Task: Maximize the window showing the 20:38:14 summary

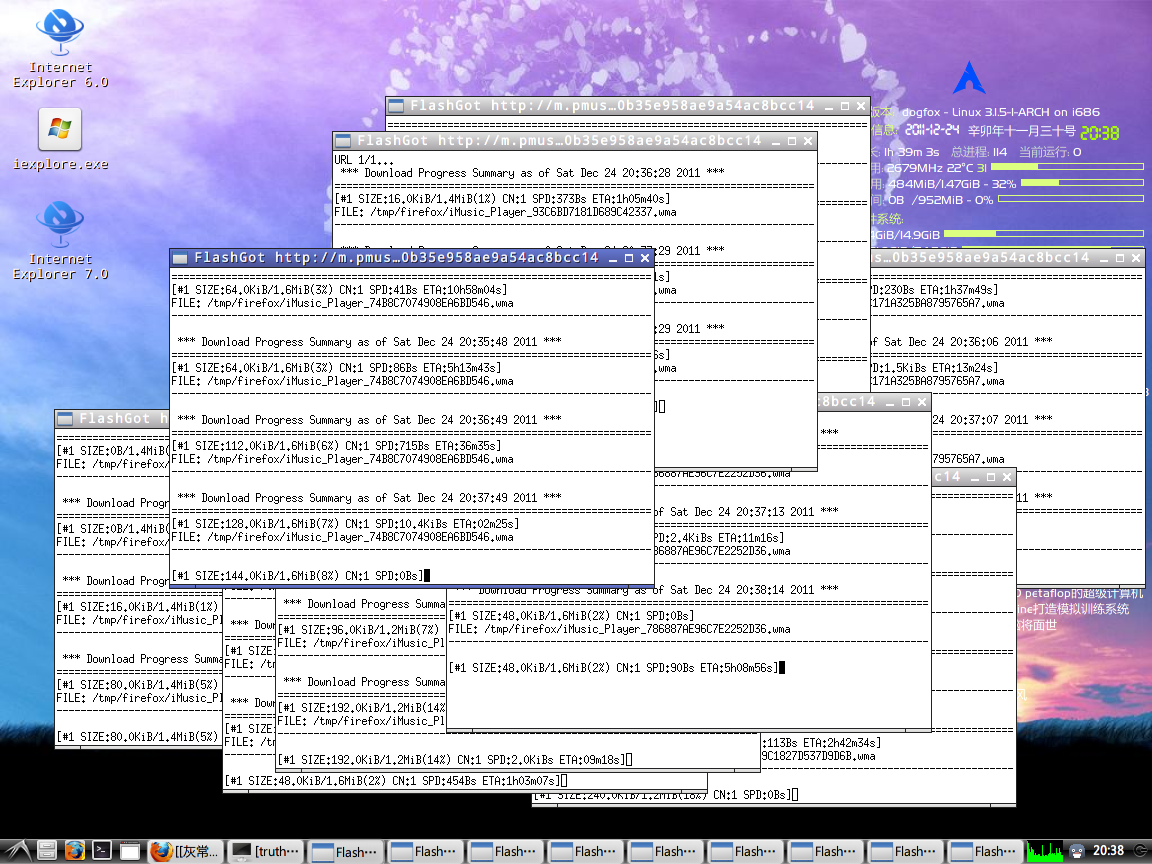Action: point(906,403)
